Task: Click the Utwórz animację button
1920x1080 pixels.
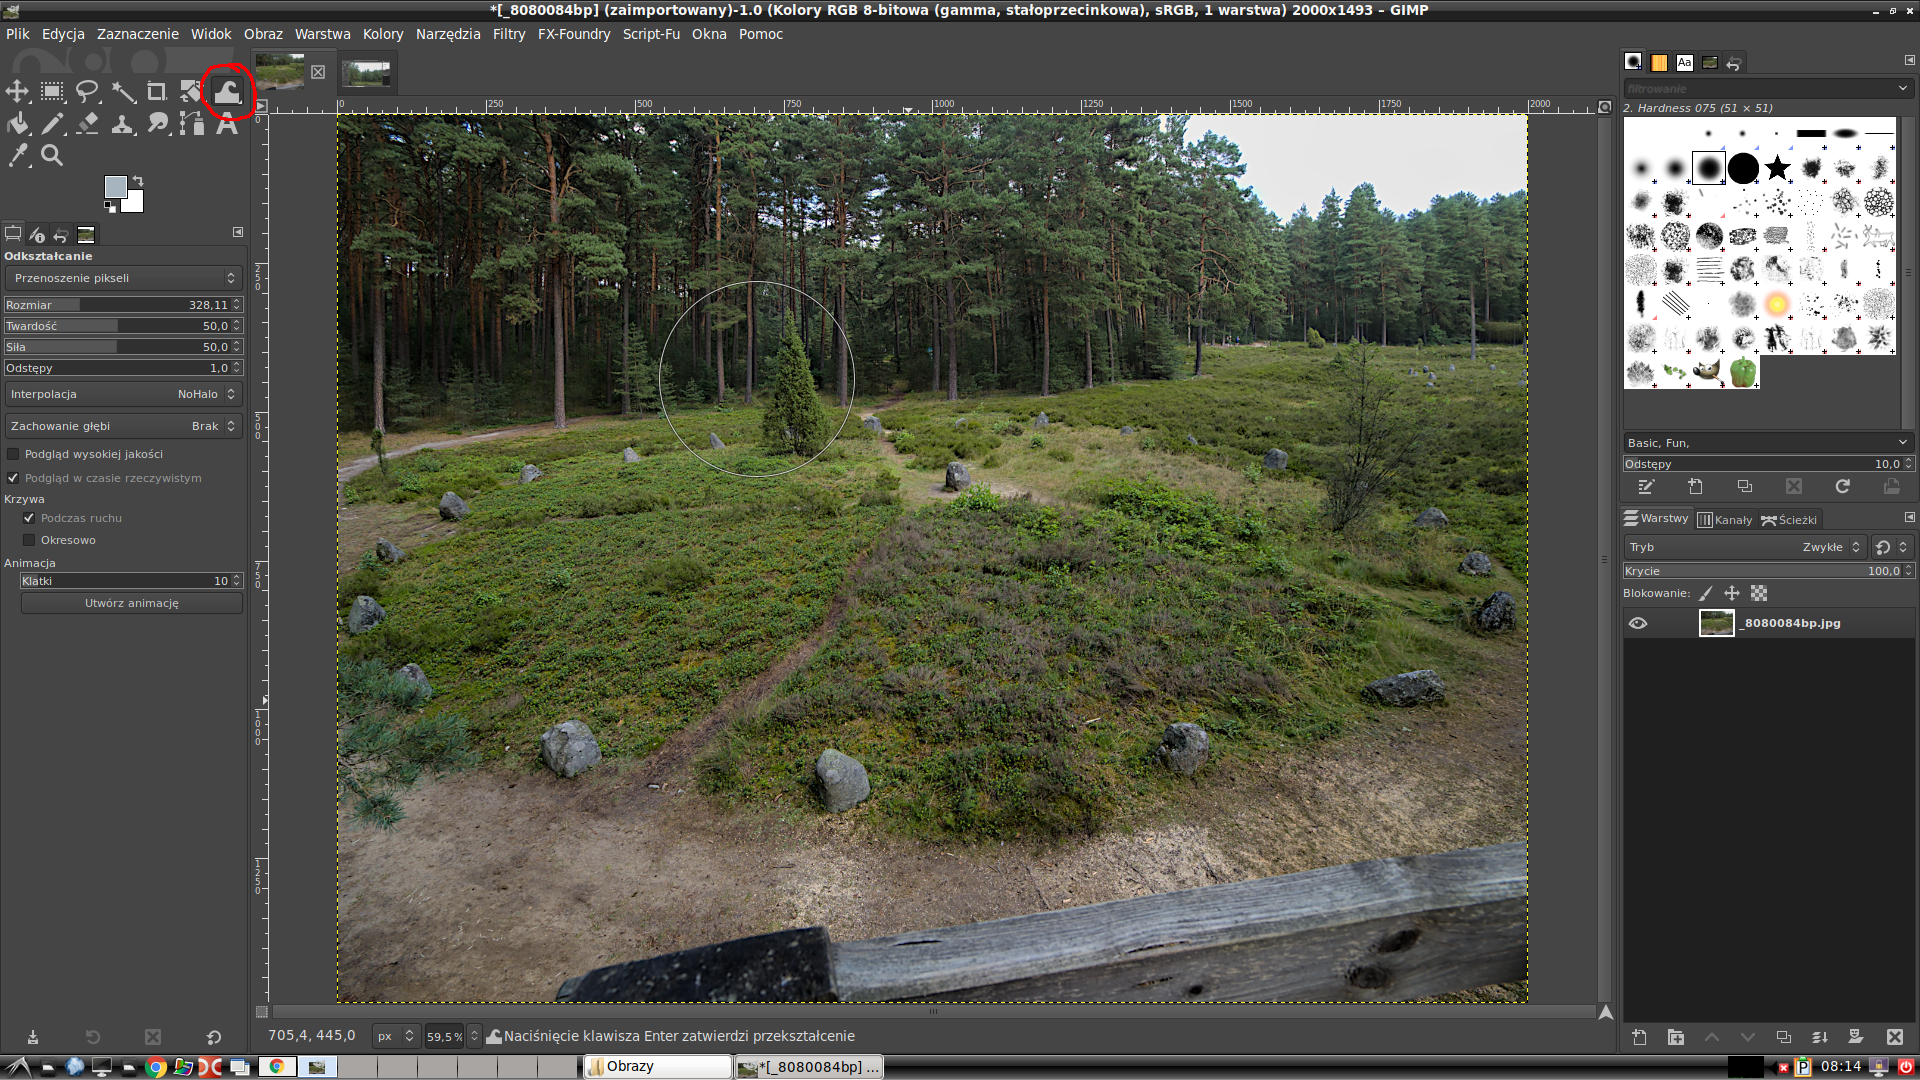Action: coord(132,603)
